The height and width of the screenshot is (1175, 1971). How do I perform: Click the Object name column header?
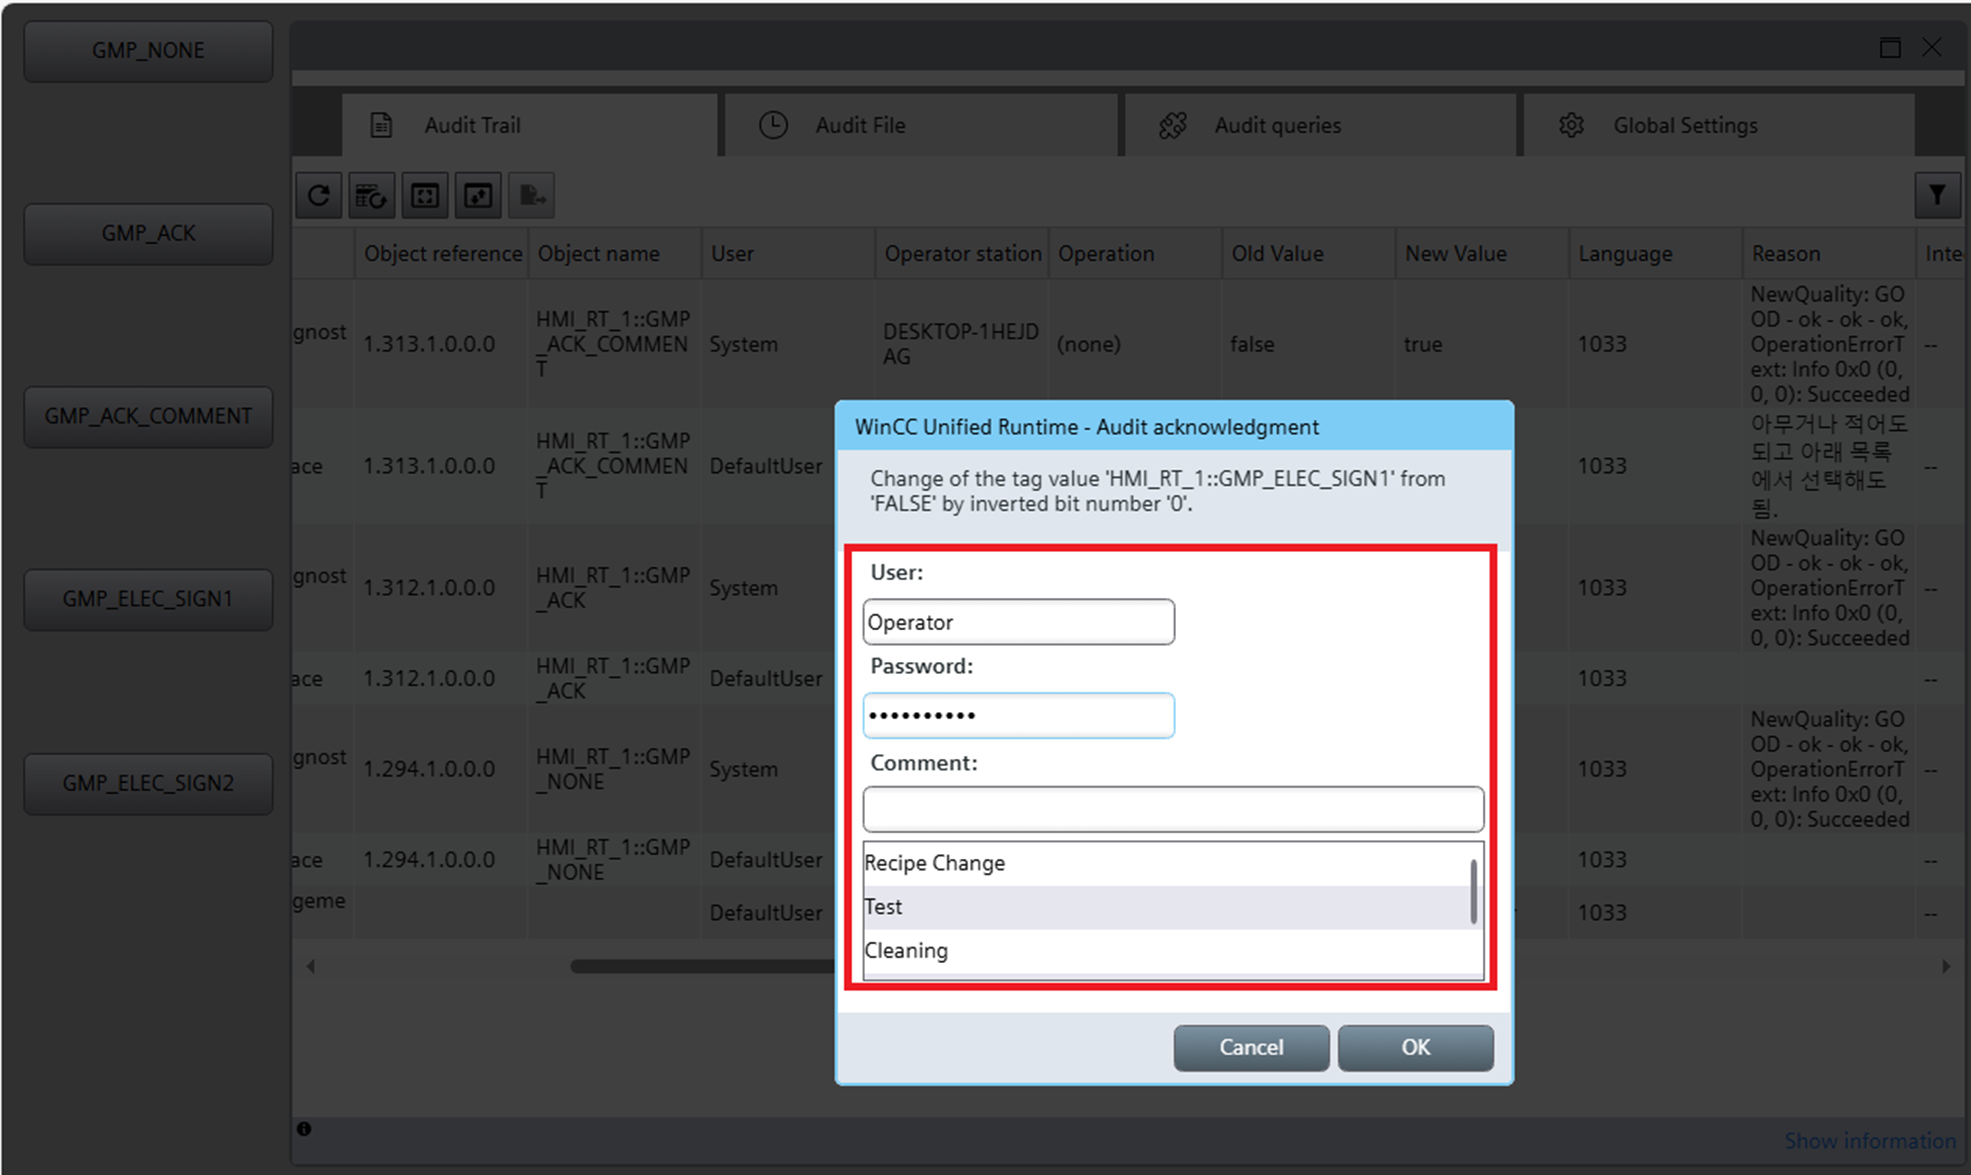(x=615, y=254)
